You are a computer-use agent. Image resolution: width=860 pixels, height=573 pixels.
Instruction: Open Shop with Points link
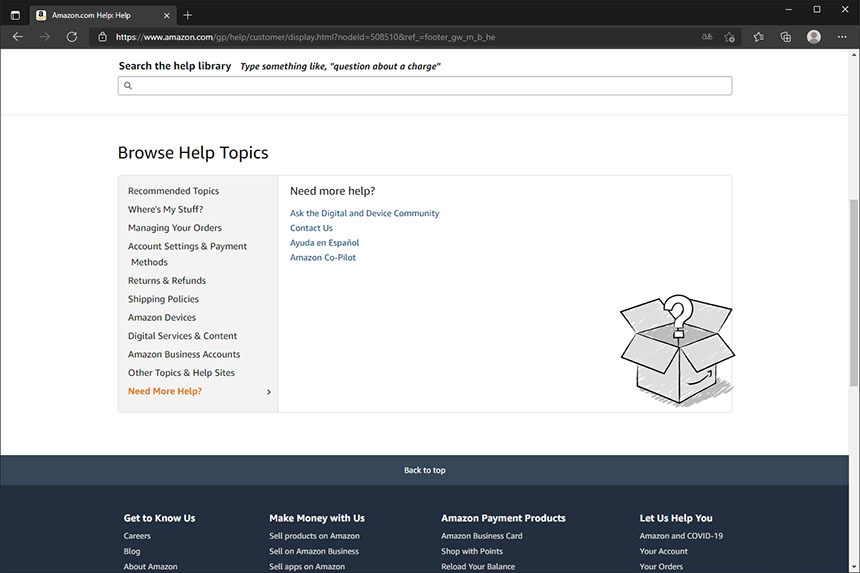tap(472, 551)
